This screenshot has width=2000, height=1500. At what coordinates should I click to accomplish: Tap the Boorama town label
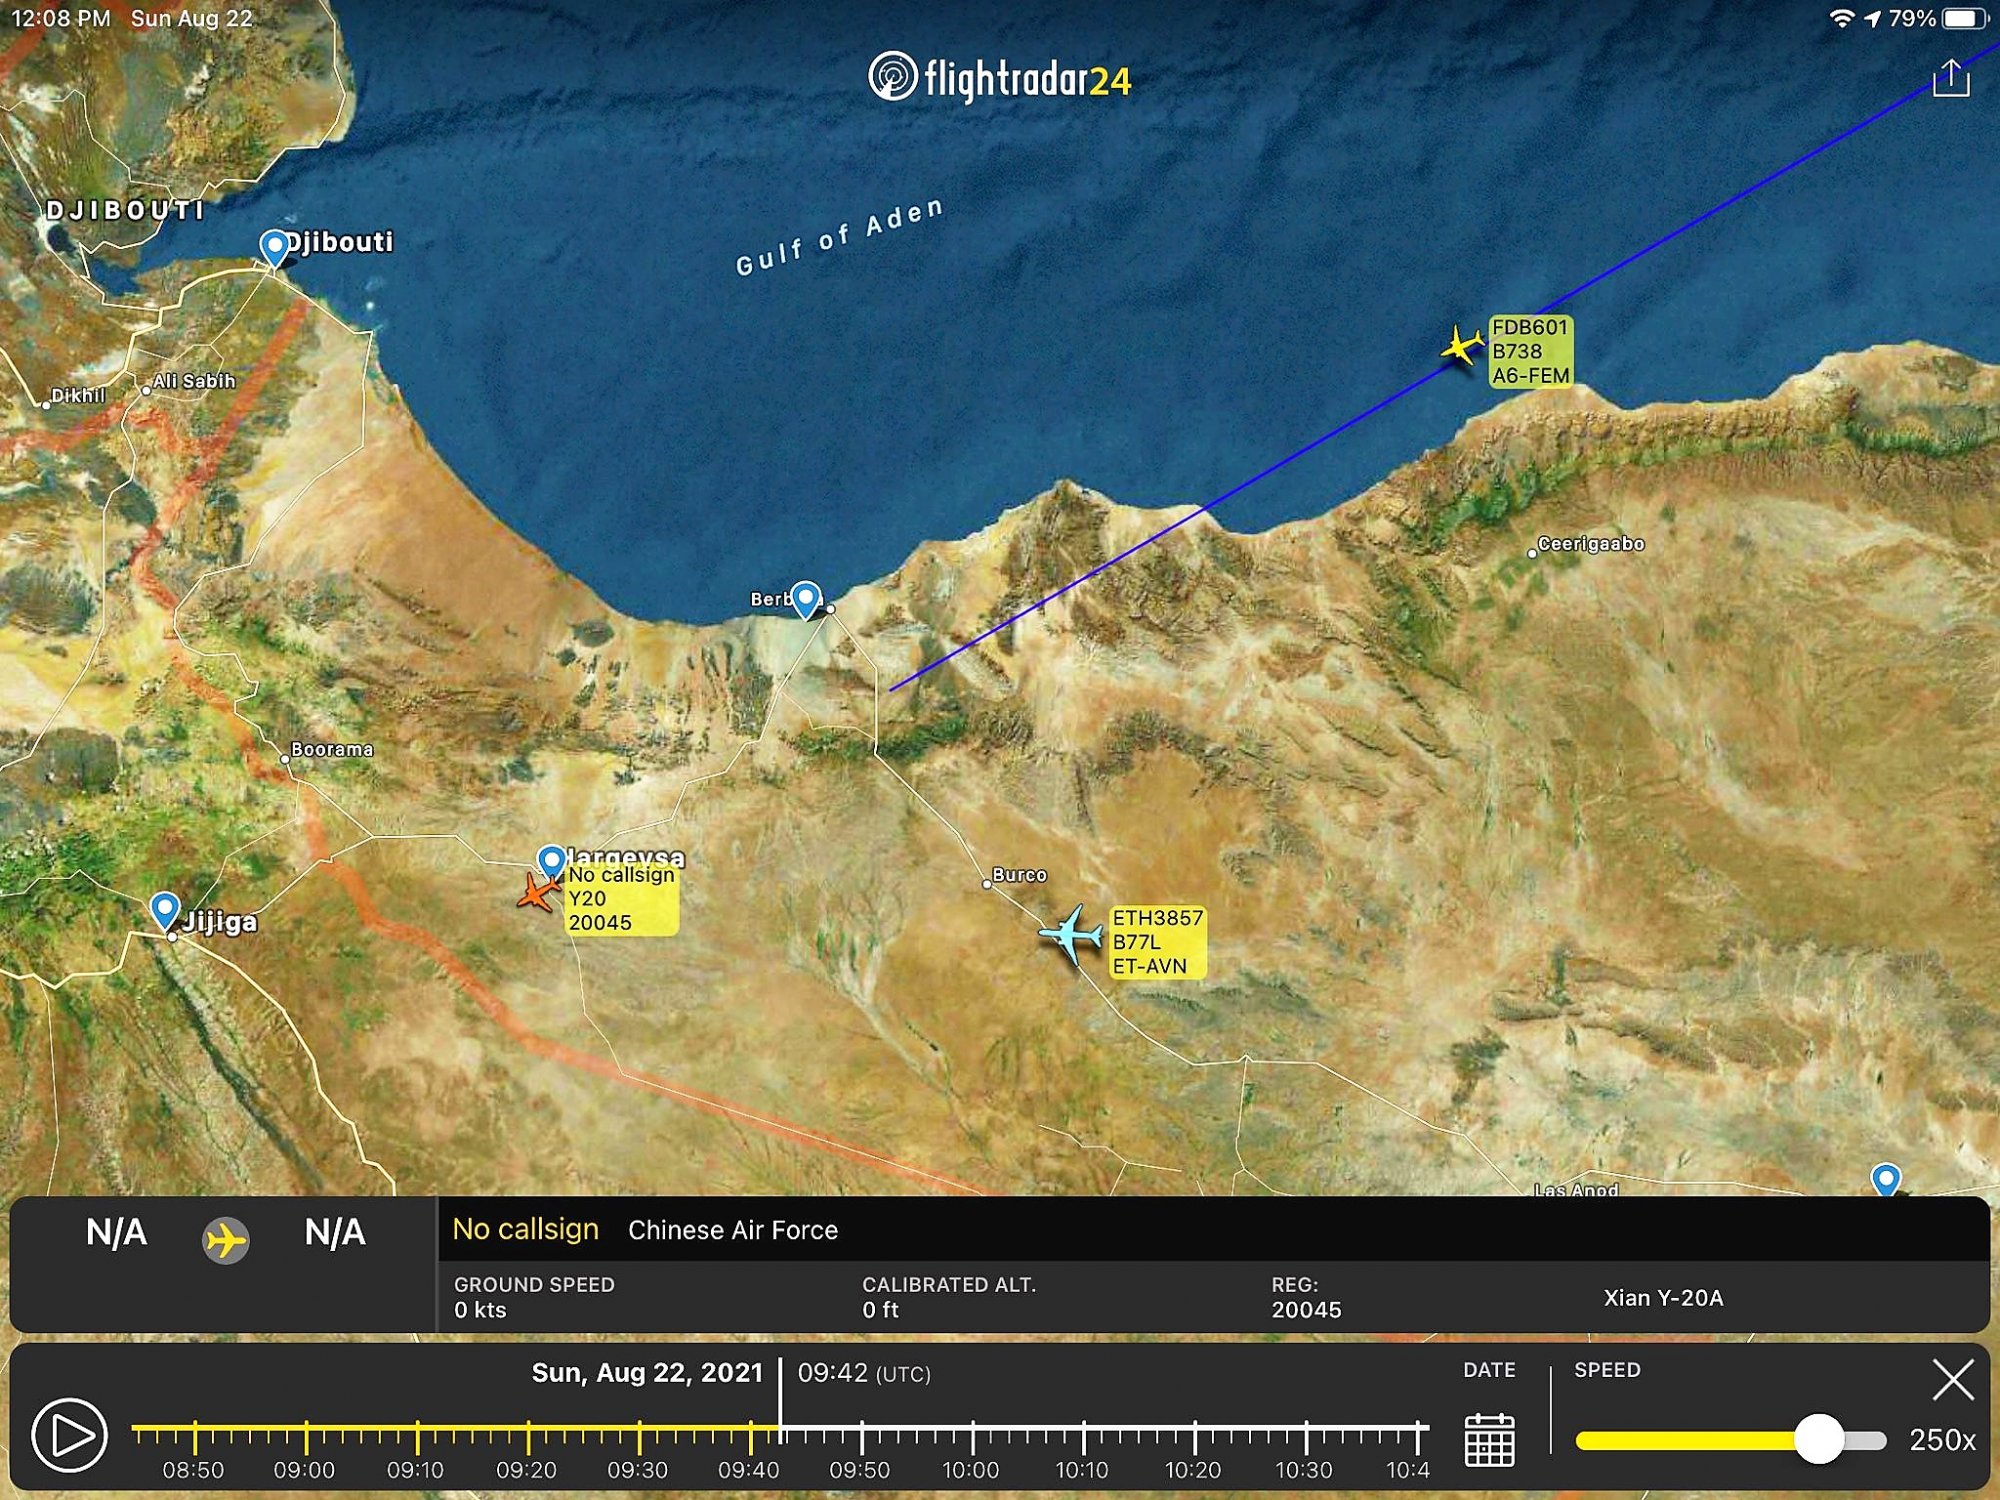[x=332, y=749]
